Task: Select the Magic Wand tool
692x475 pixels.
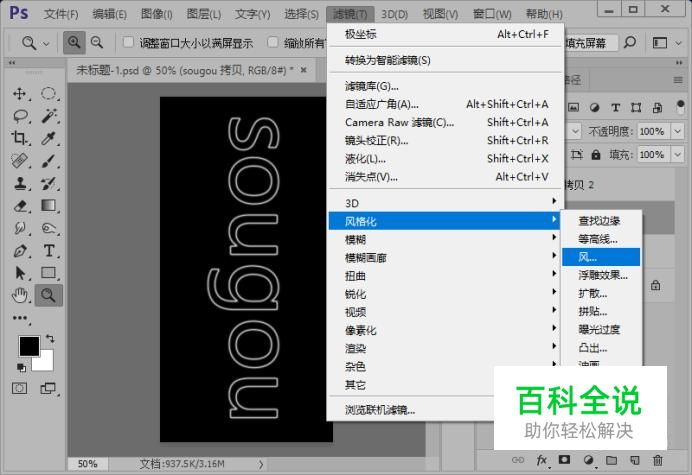Action: [x=49, y=116]
